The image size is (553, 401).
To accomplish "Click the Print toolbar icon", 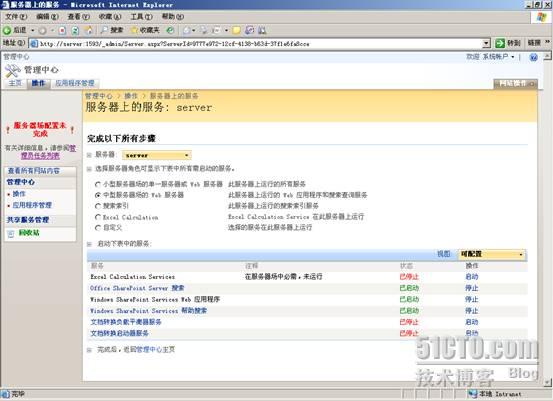I will point(204,31).
